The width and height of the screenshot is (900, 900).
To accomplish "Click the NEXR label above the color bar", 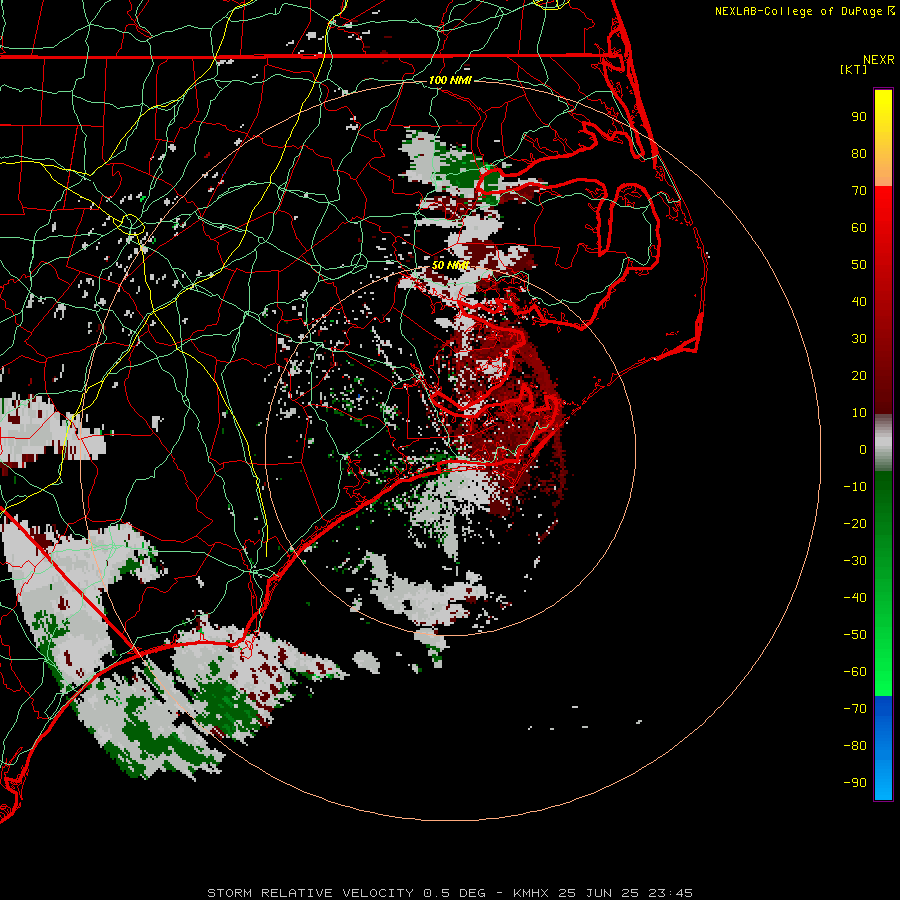I will point(879,60).
